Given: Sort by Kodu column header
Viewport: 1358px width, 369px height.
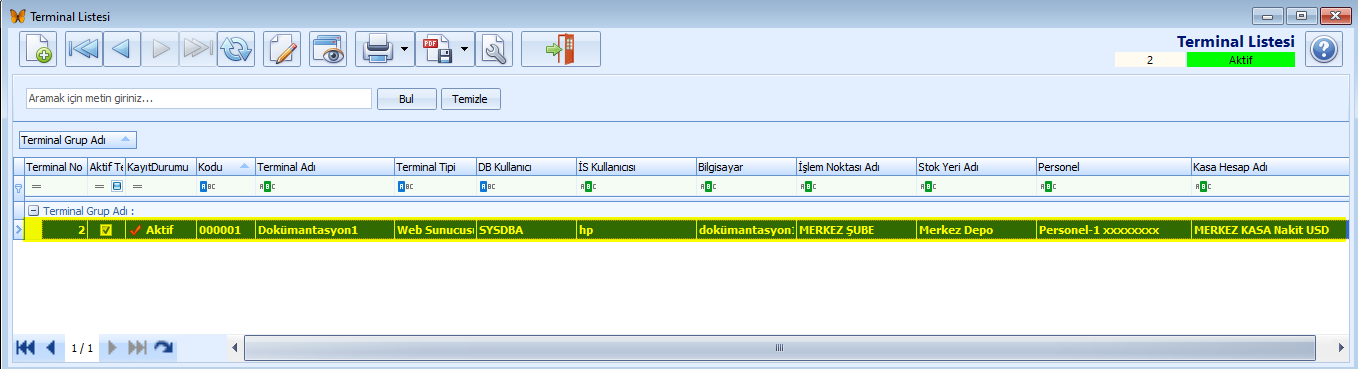Looking at the screenshot, I should (225, 166).
